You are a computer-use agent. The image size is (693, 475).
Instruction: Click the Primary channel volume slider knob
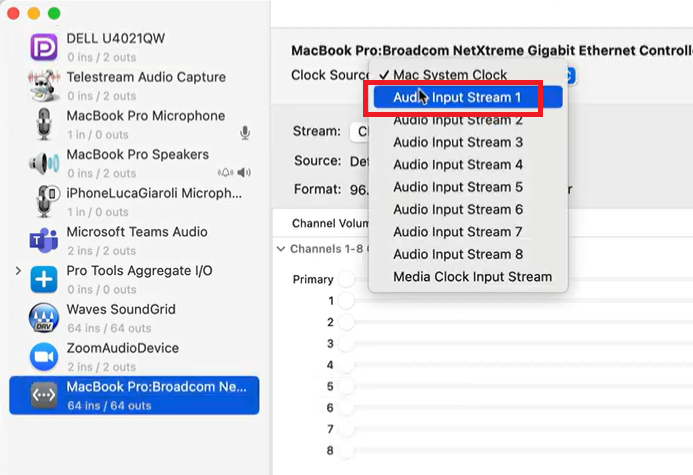(346, 279)
